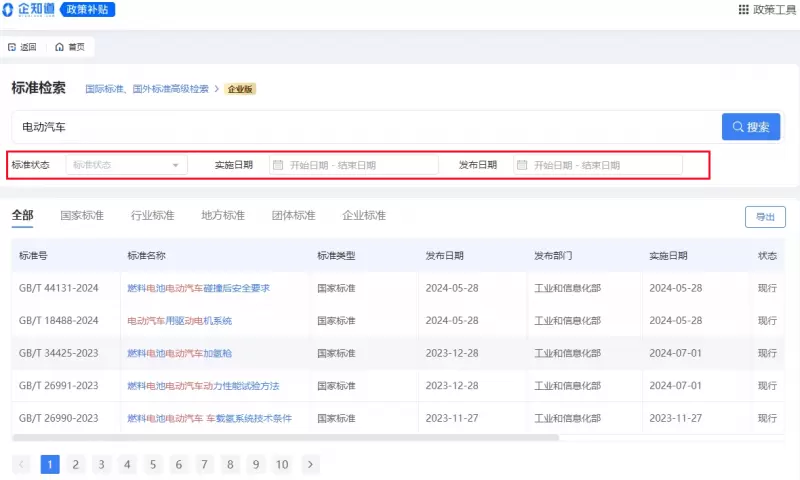Open the 政策工具 grid menu
This screenshot has height=480, width=800.
coord(743,9)
